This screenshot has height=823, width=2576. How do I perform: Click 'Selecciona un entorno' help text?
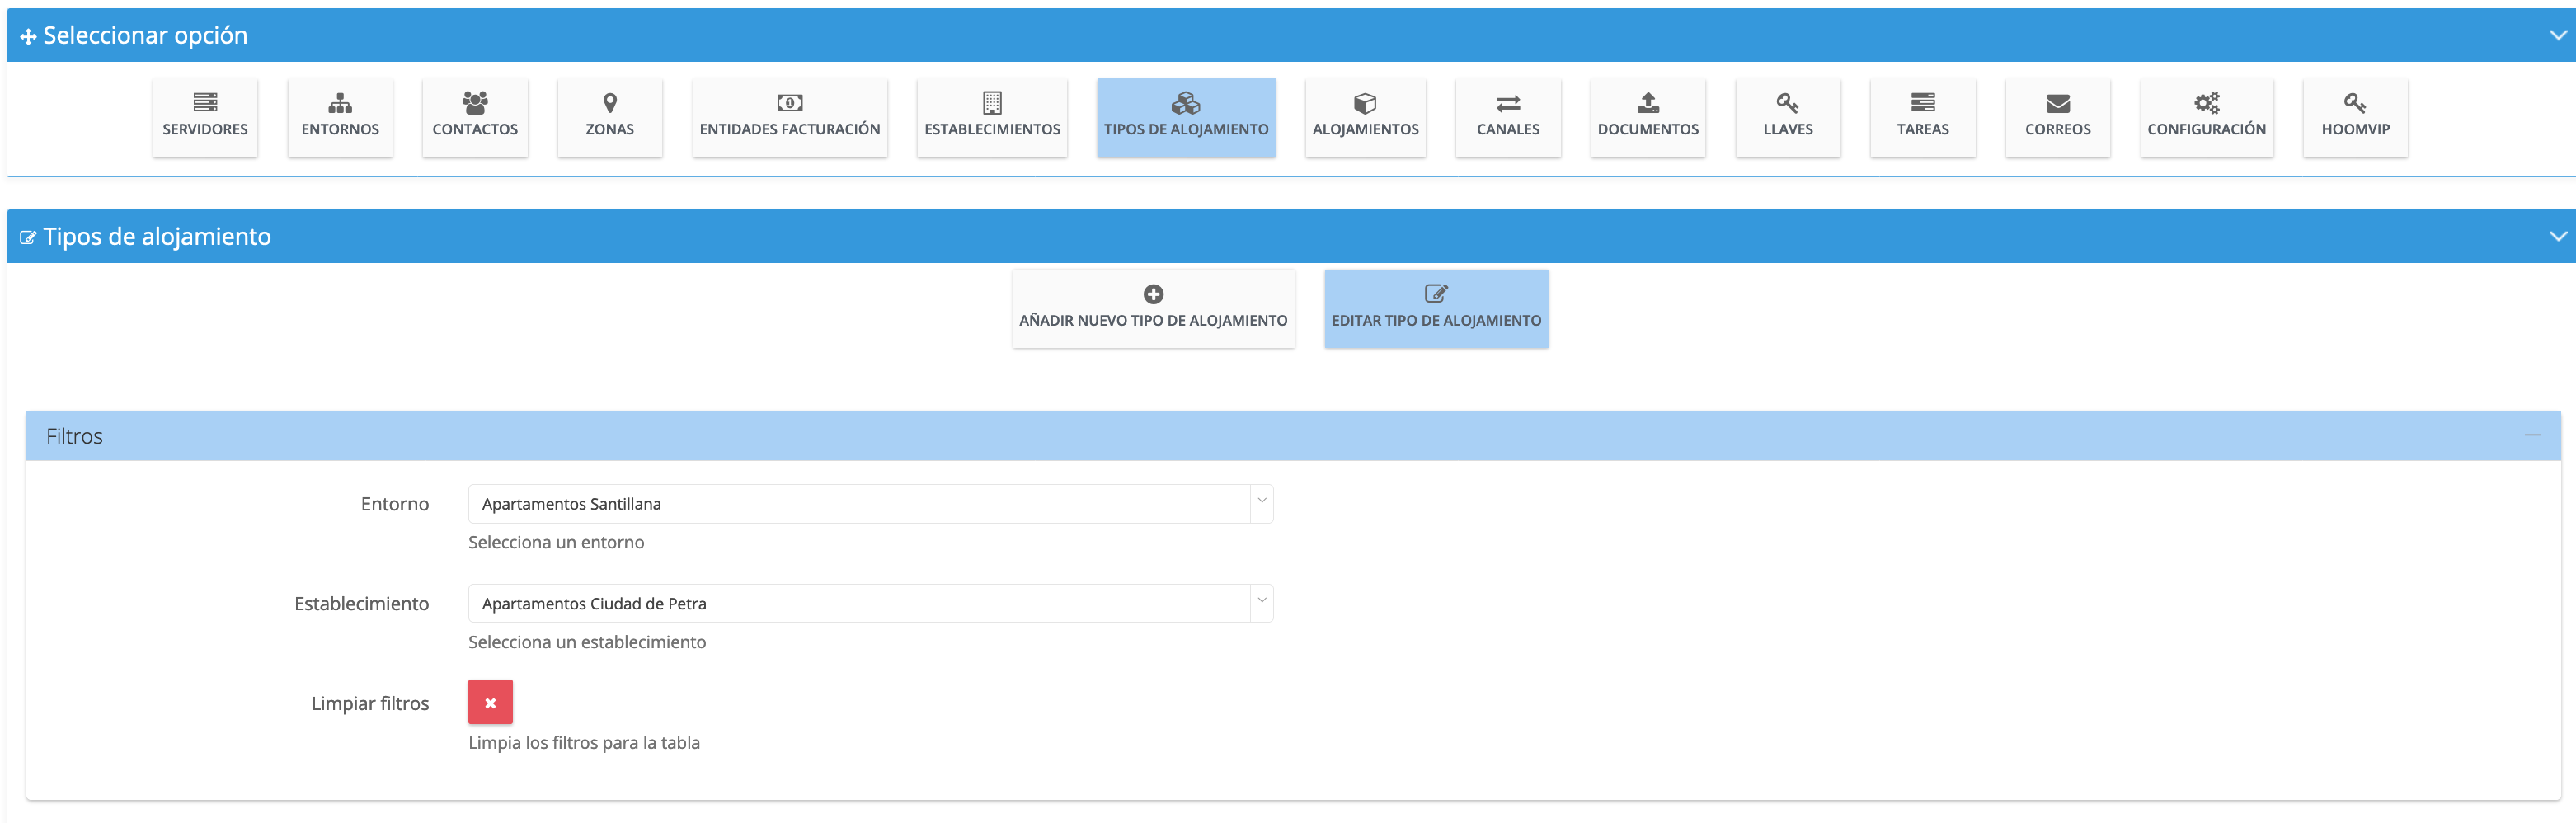coord(556,542)
